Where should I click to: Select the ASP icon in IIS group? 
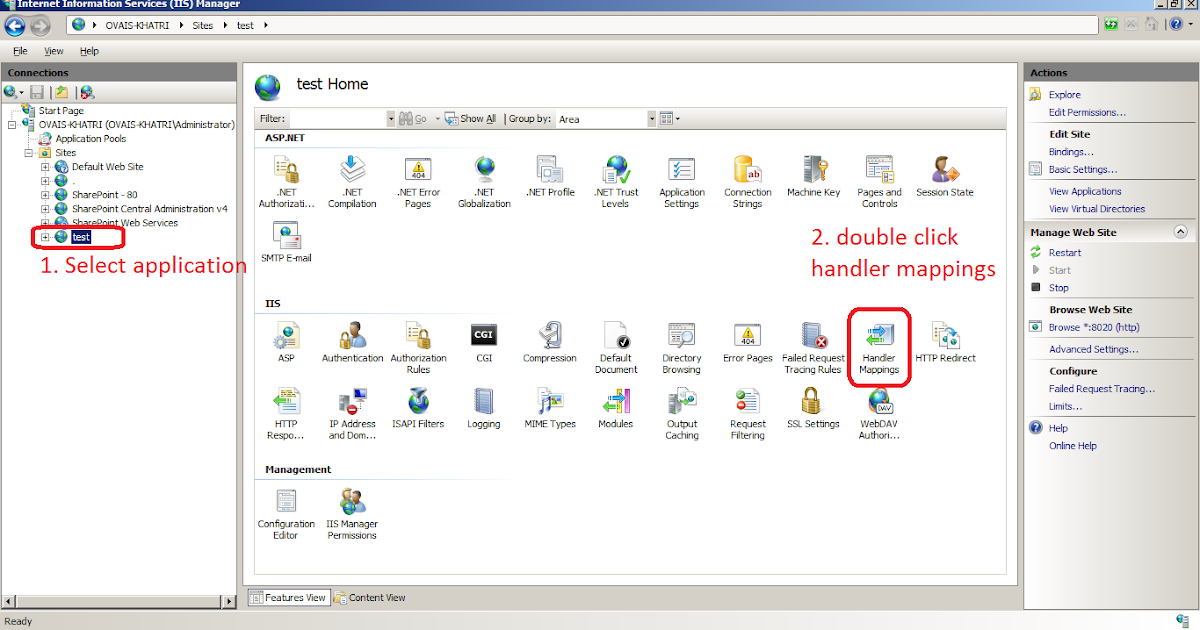tap(286, 342)
